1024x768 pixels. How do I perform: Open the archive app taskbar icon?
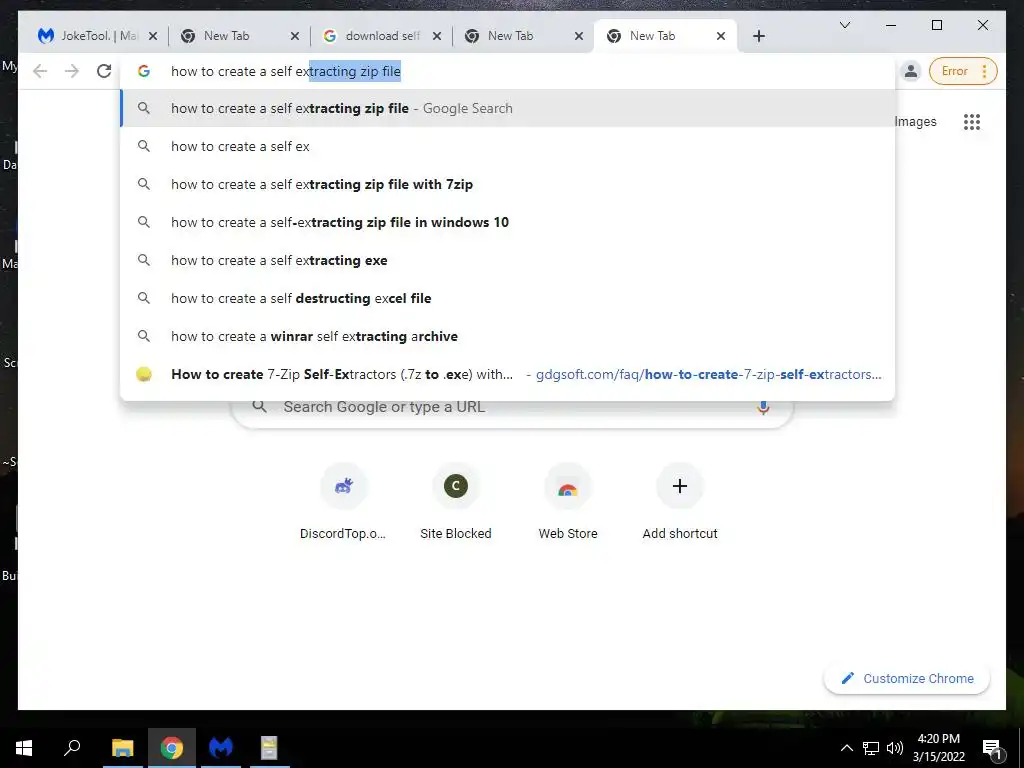[269, 748]
